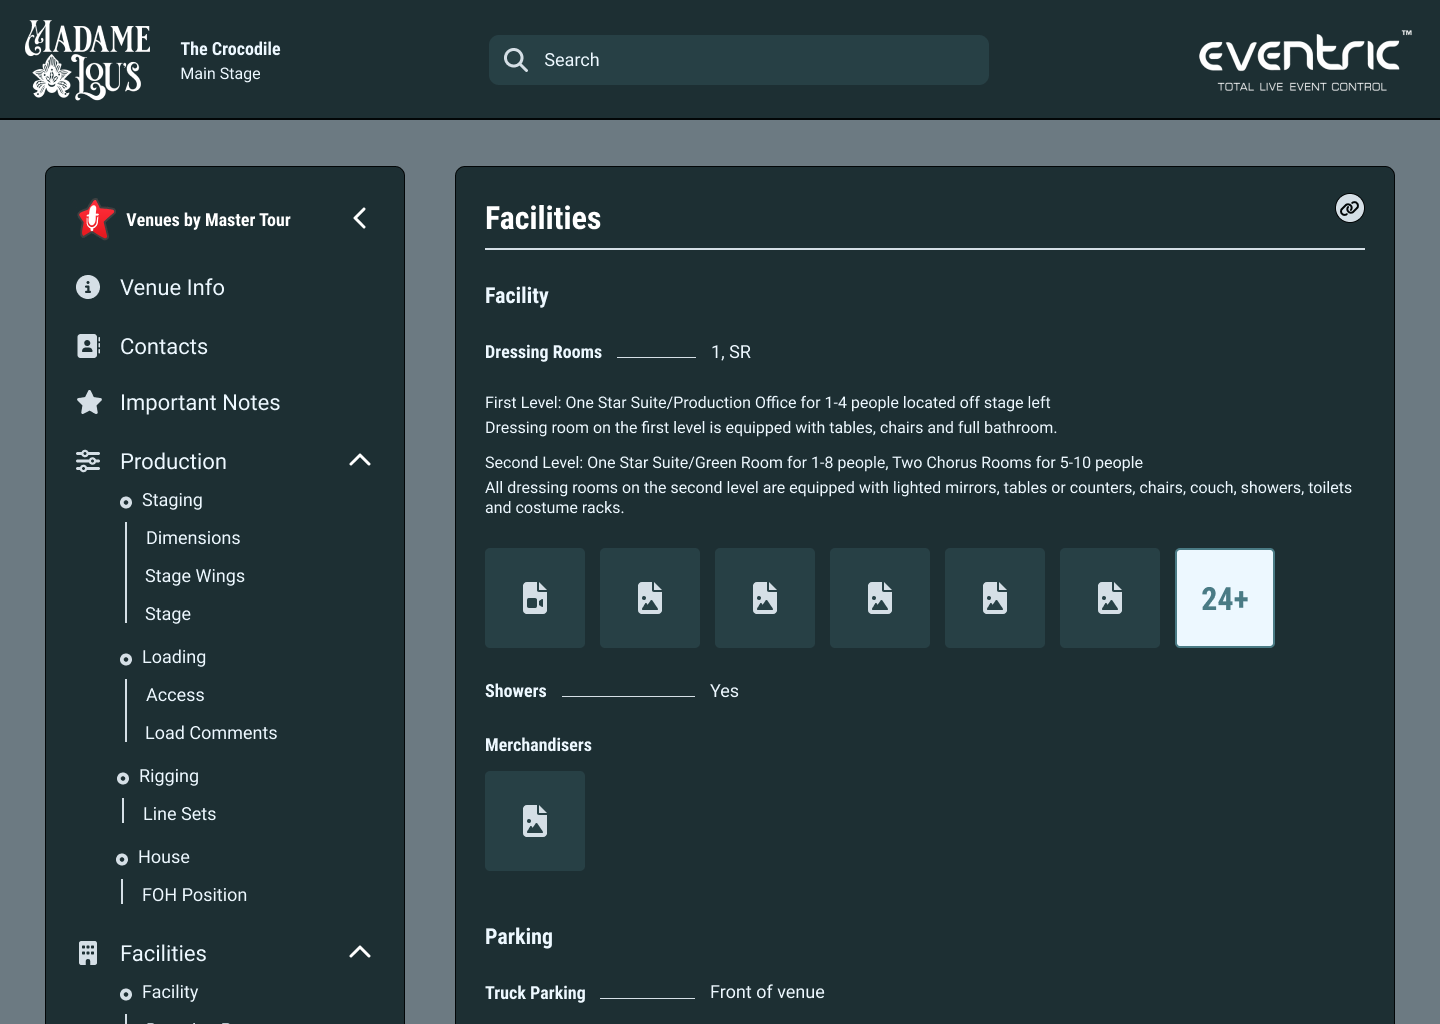Screen dimensions: 1440x1024
Task: Open fifth image attachment under Dressing Rooms
Action: [1110, 598]
